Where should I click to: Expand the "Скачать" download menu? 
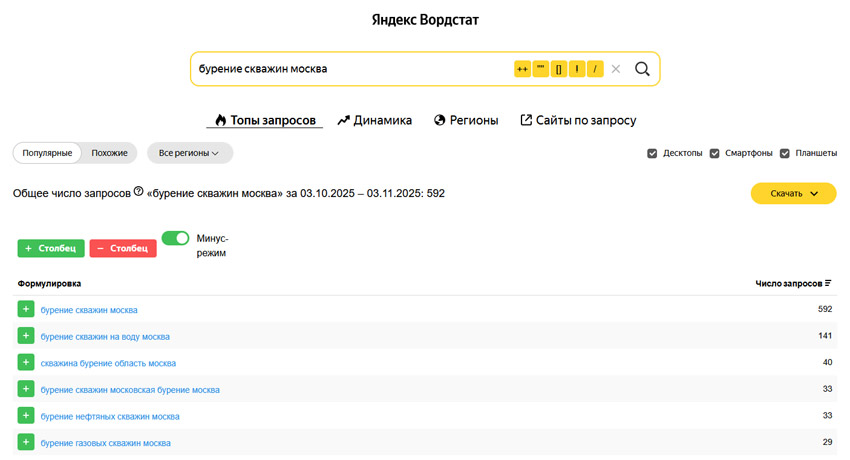tap(793, 193)
